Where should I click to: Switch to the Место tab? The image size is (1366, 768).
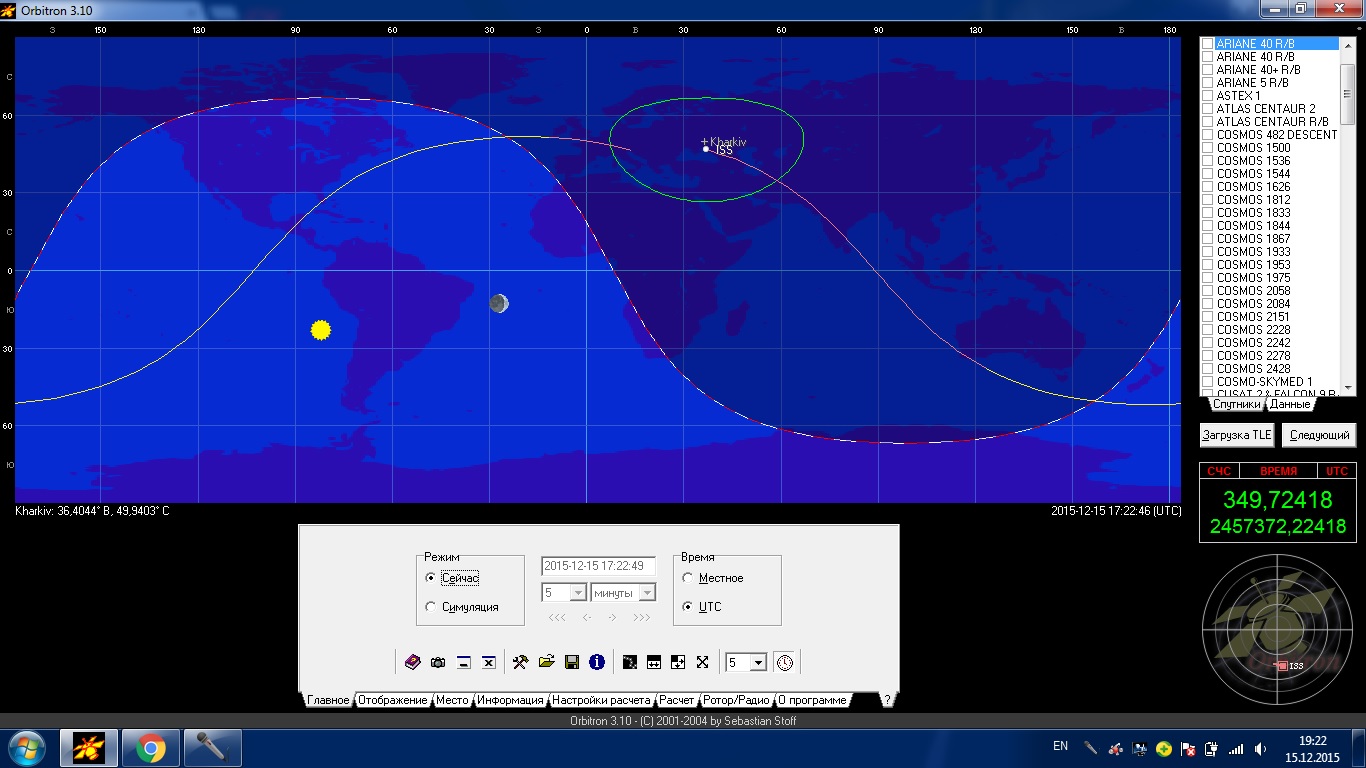click(452, 700)
